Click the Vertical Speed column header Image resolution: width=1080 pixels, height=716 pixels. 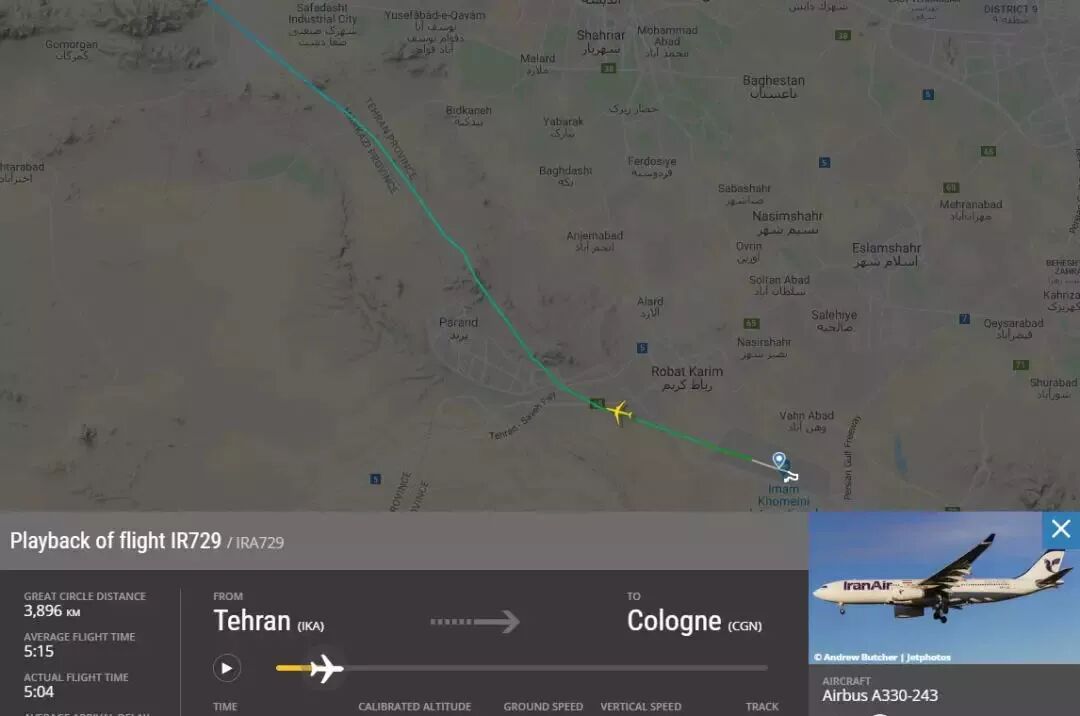[641, 706]
